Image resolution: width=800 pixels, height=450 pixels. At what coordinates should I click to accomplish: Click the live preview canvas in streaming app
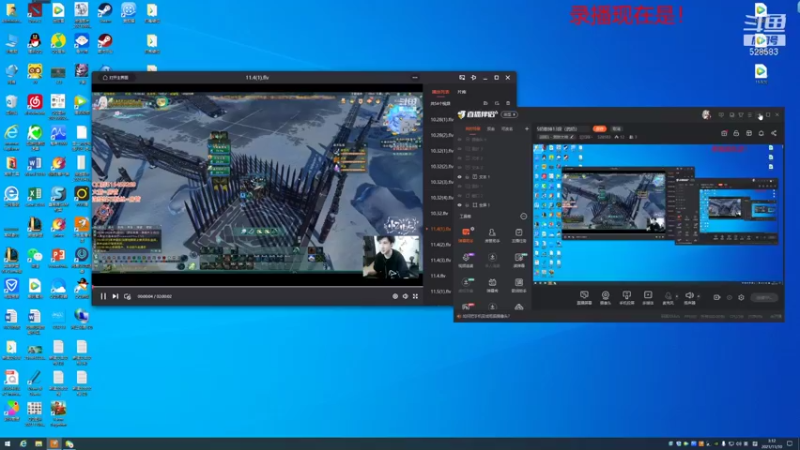[x=658, y=213]
